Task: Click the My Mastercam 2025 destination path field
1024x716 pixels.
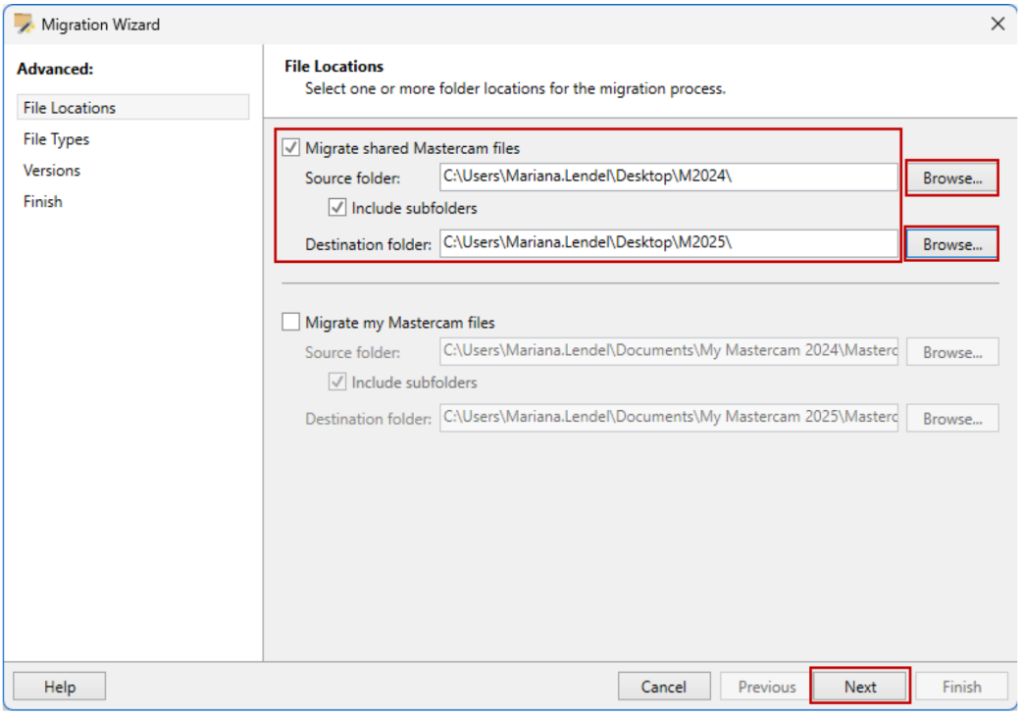Action: pos(669,418)
